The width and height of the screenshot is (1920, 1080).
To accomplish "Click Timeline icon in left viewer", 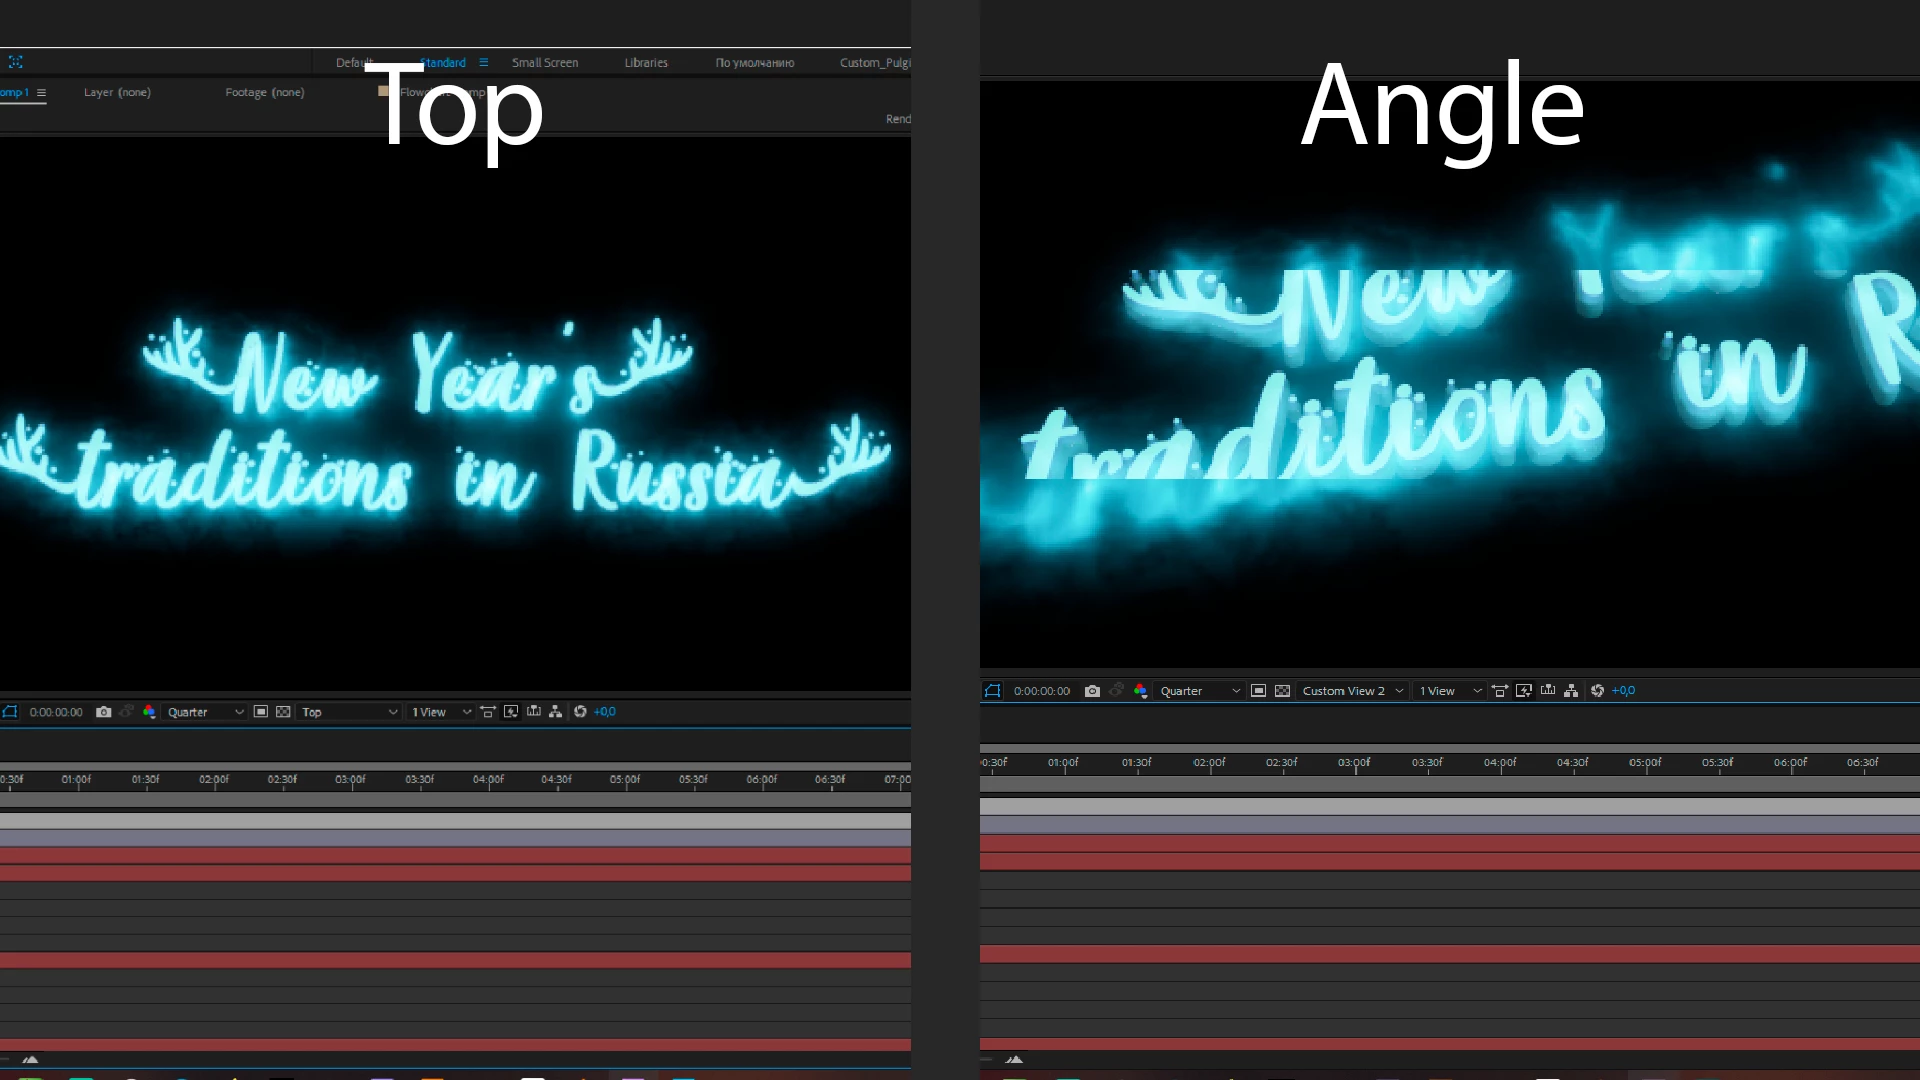I will [533, 712].
